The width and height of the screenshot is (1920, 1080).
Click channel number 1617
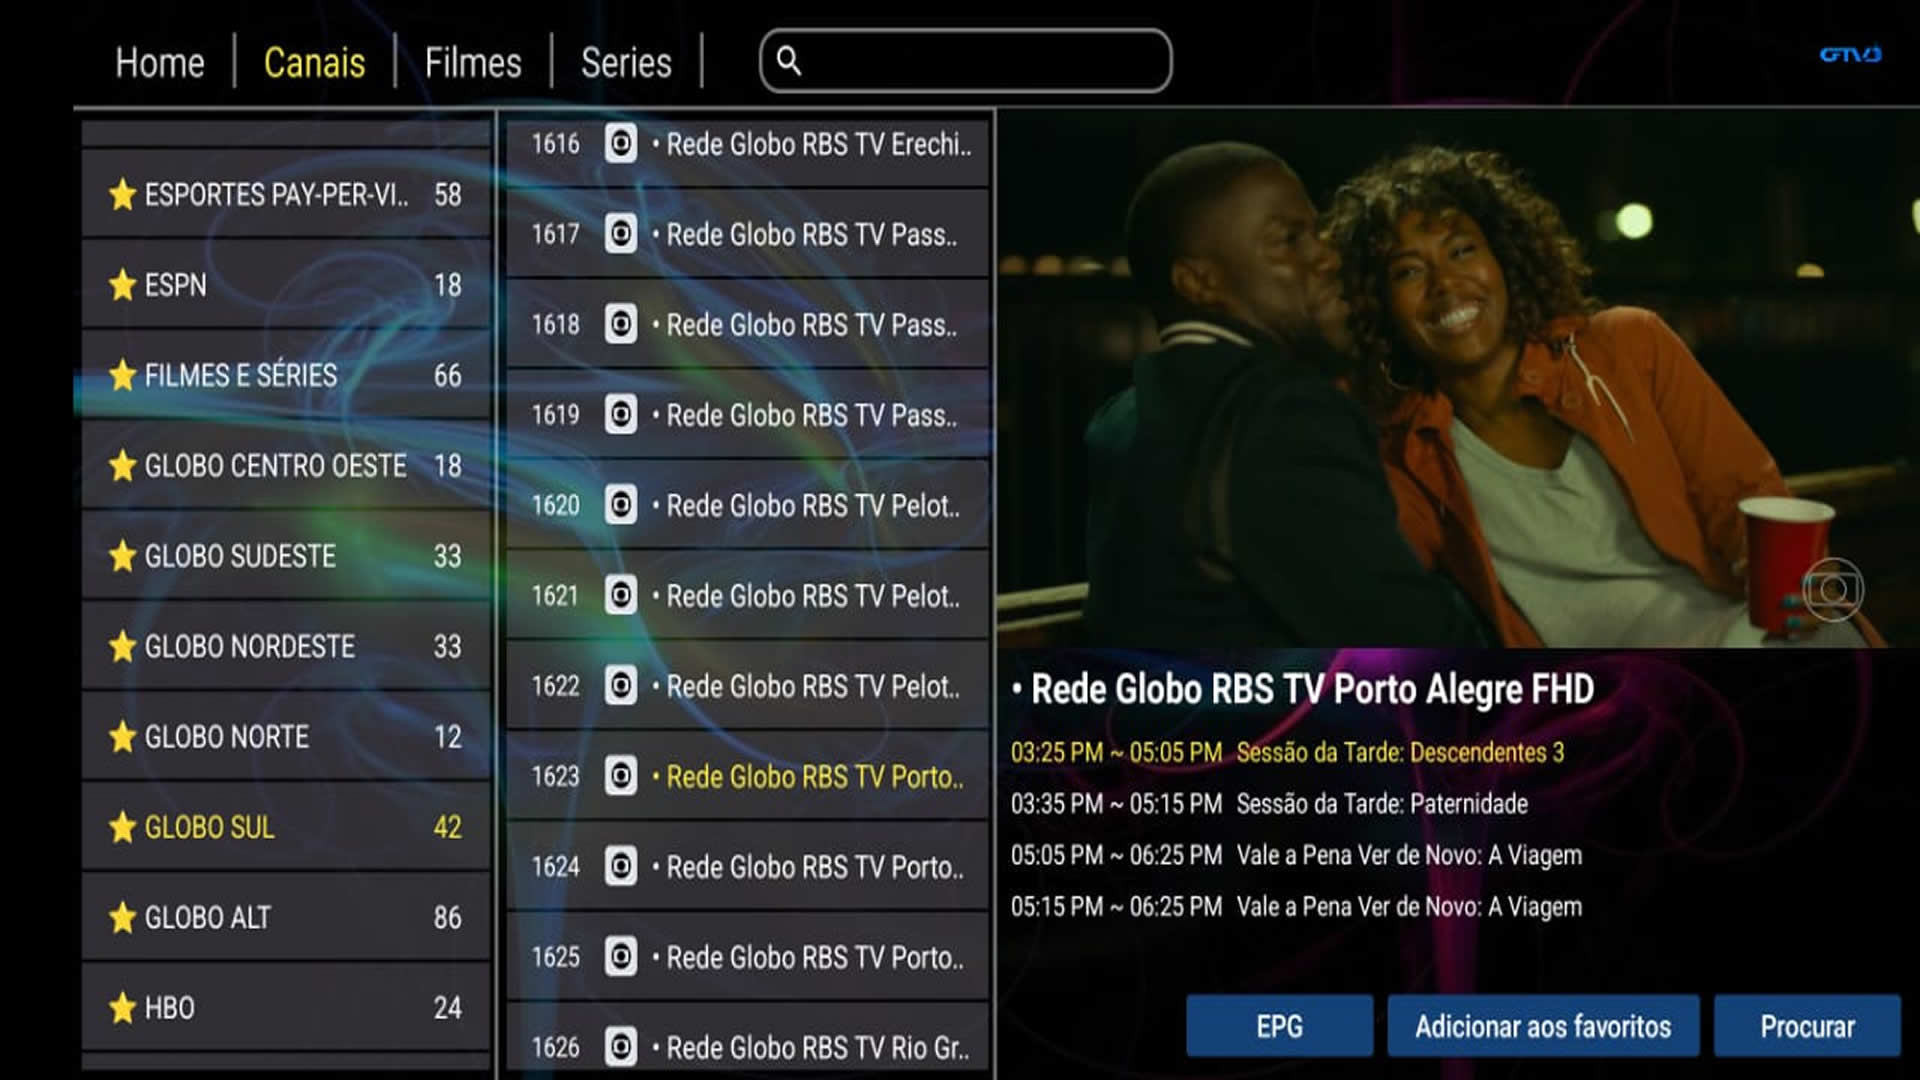click(556, 234)
